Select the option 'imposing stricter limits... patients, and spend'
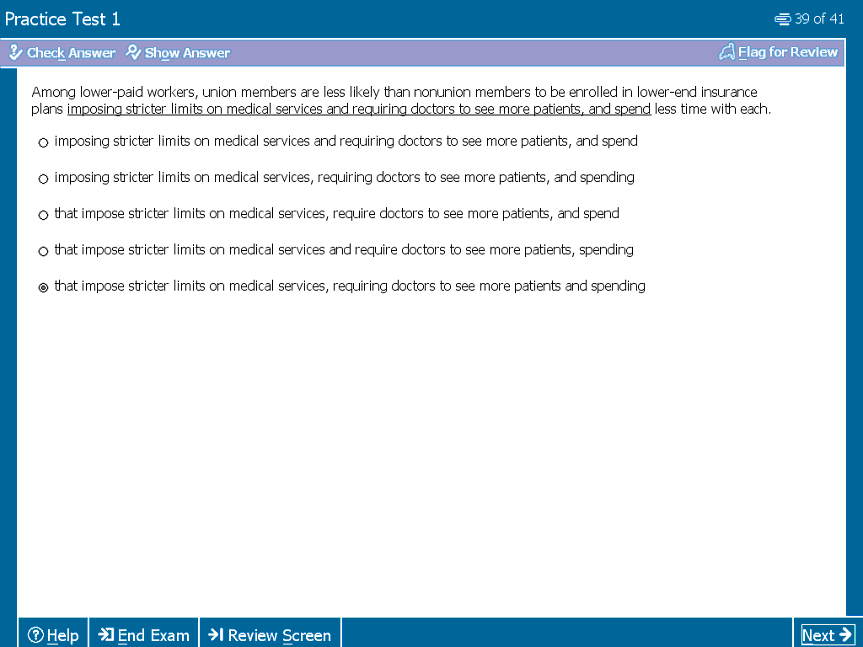Viewport: 863px width, 647px height. [43, 142]
